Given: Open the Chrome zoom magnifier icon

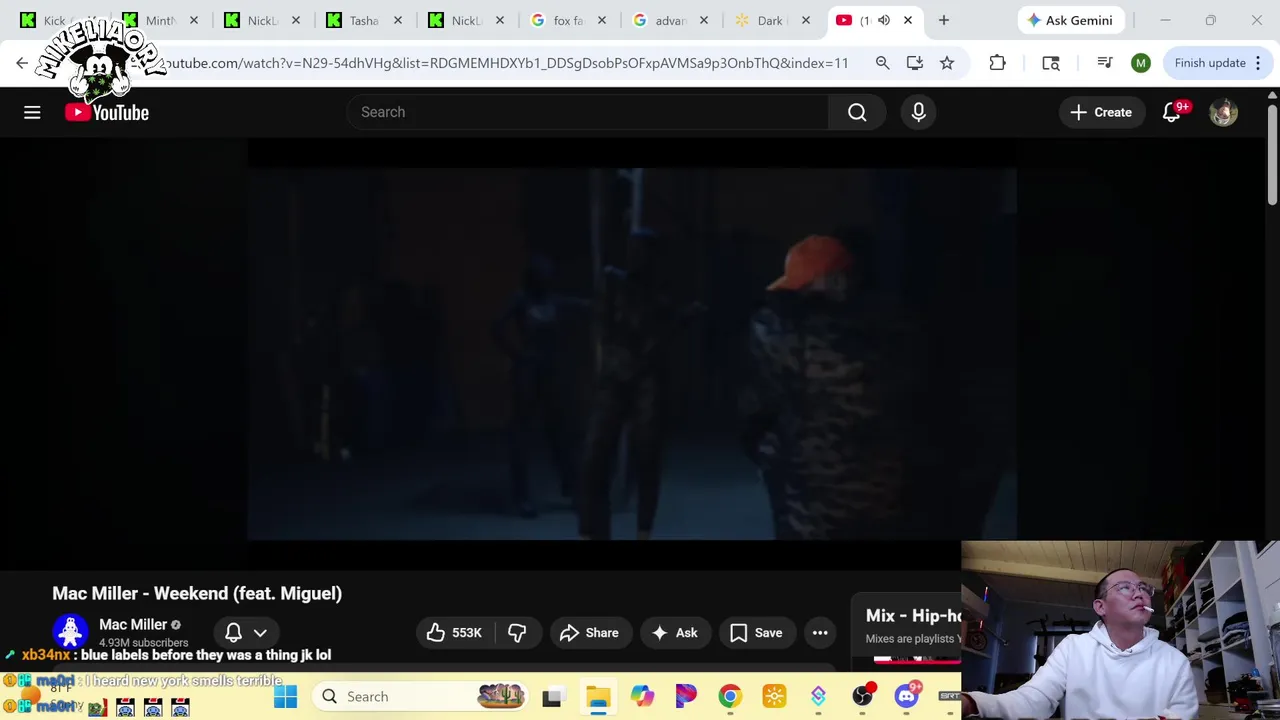Looking at the screenshot, I should pos(882,63).
